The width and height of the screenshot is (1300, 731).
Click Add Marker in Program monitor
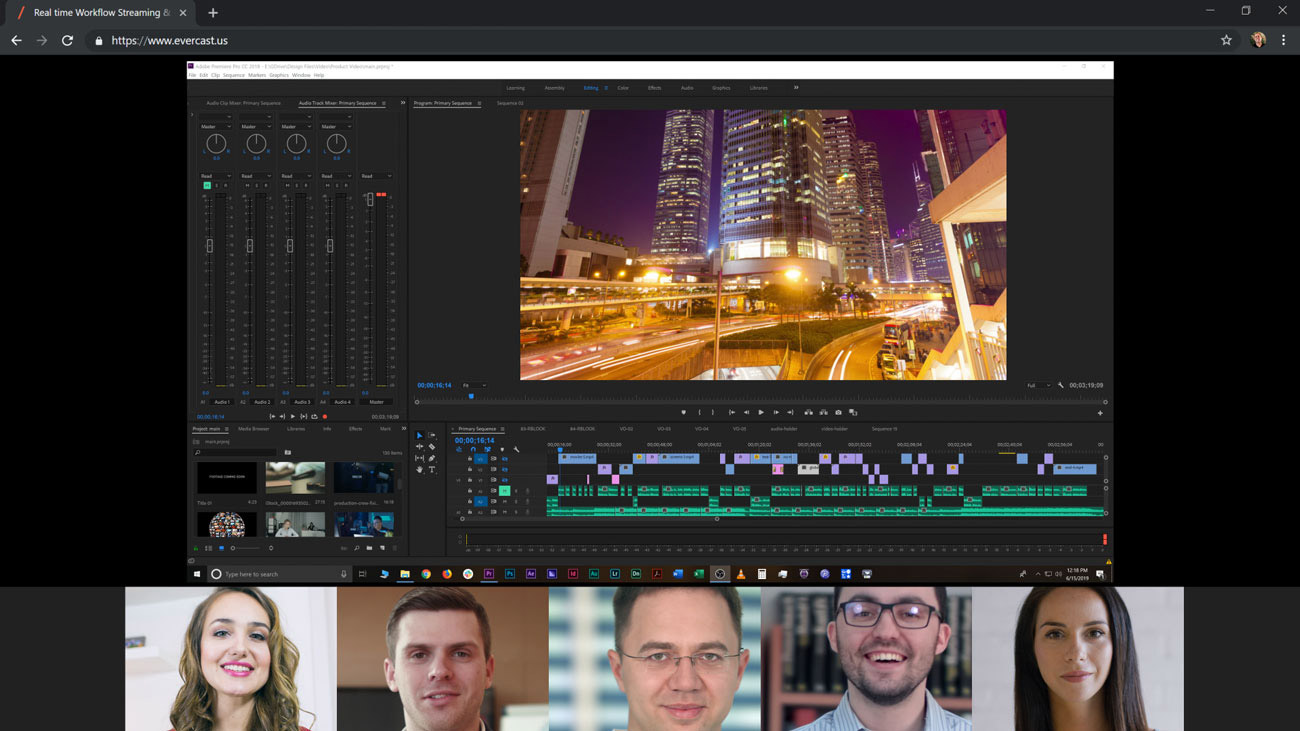pos(684,412)
